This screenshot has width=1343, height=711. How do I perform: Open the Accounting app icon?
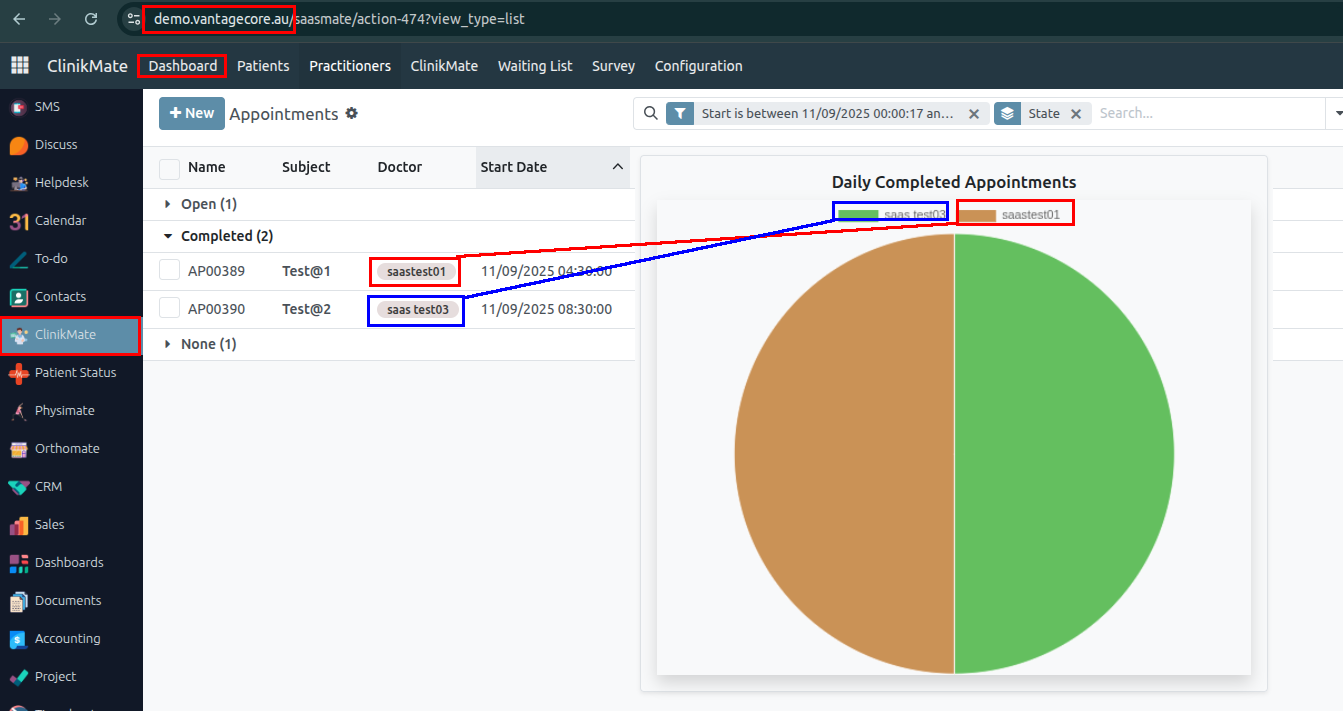[18, 639]
